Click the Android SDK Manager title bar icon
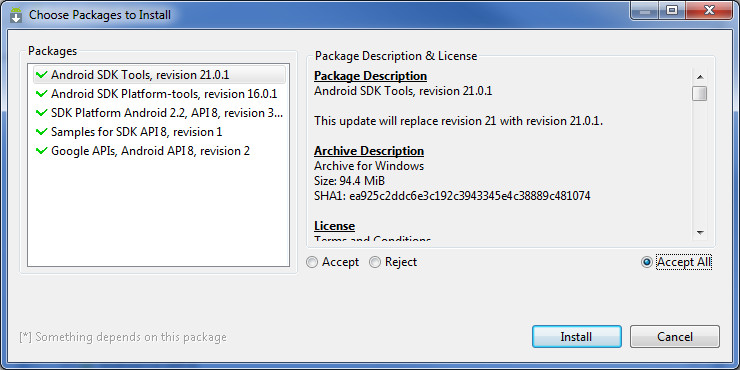The image size is (740, 370). (16, 15)
